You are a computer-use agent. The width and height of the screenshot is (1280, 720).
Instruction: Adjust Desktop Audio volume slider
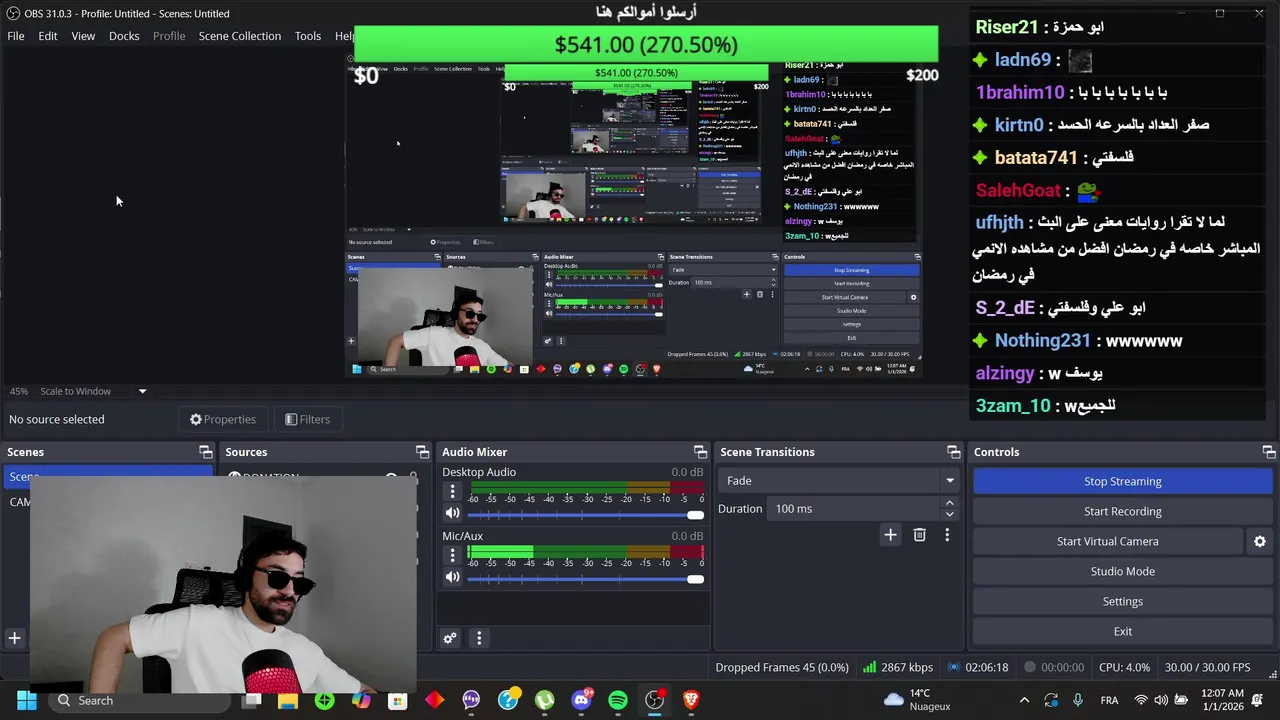(585, 514)
